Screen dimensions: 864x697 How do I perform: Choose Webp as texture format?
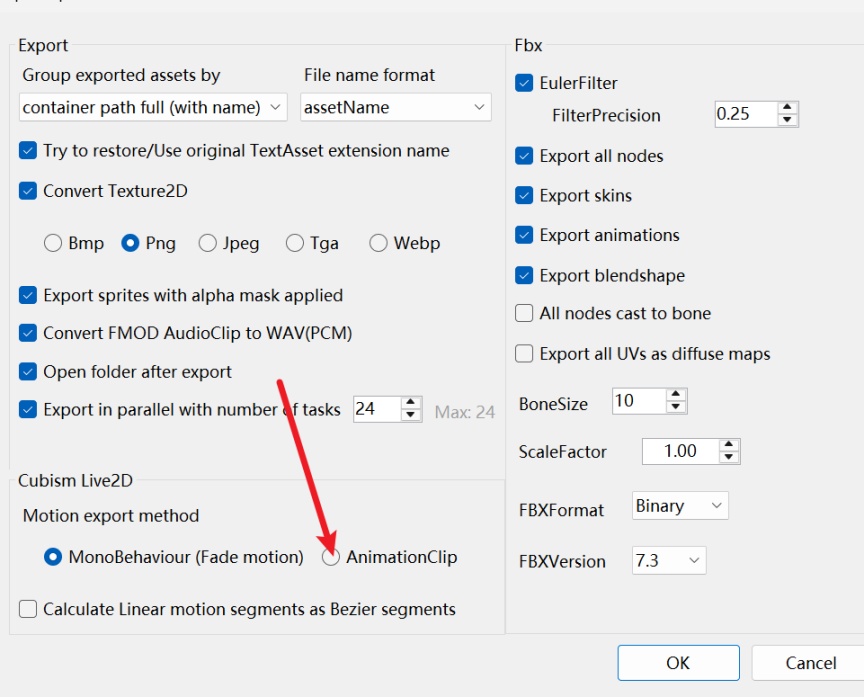pos(379,243)
